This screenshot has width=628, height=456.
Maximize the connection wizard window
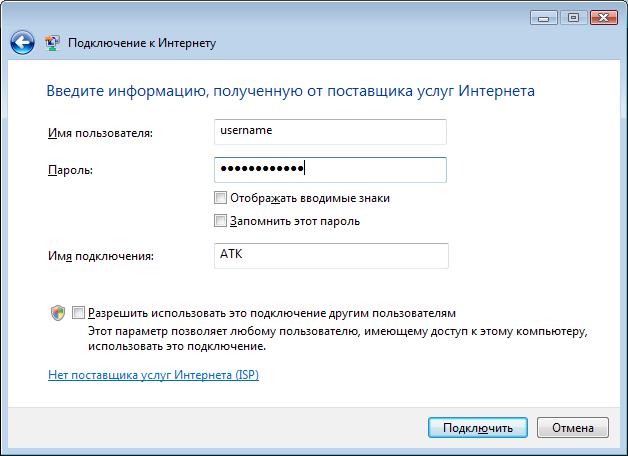click(574, 18)
